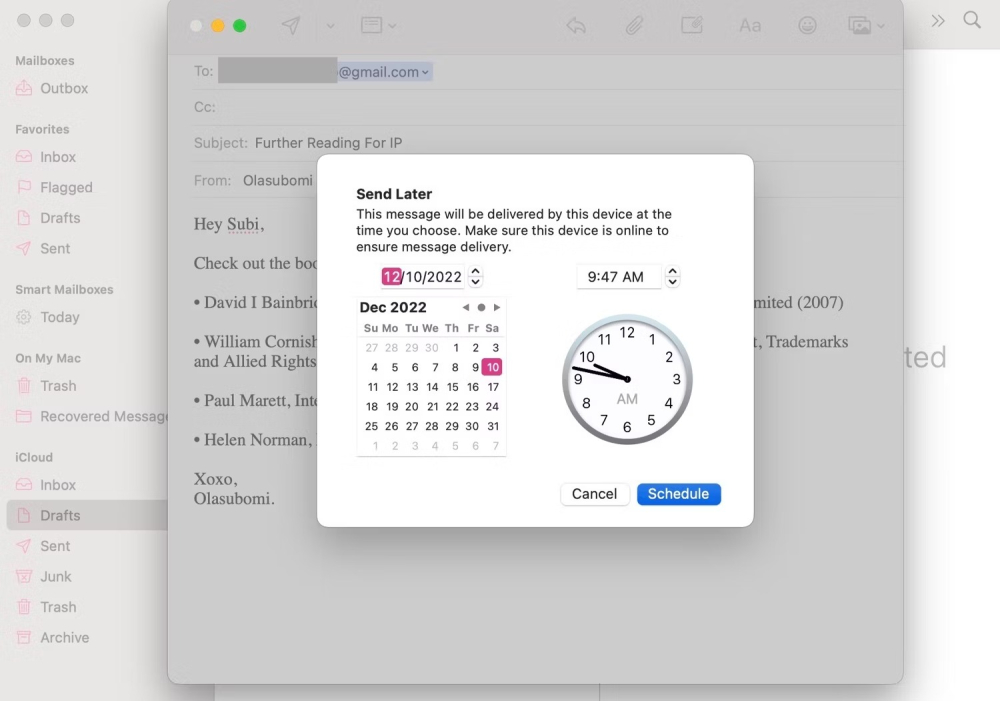This screenshot has height=701, width=1000.
Task: Open the emoji picker
Action: 807,25
